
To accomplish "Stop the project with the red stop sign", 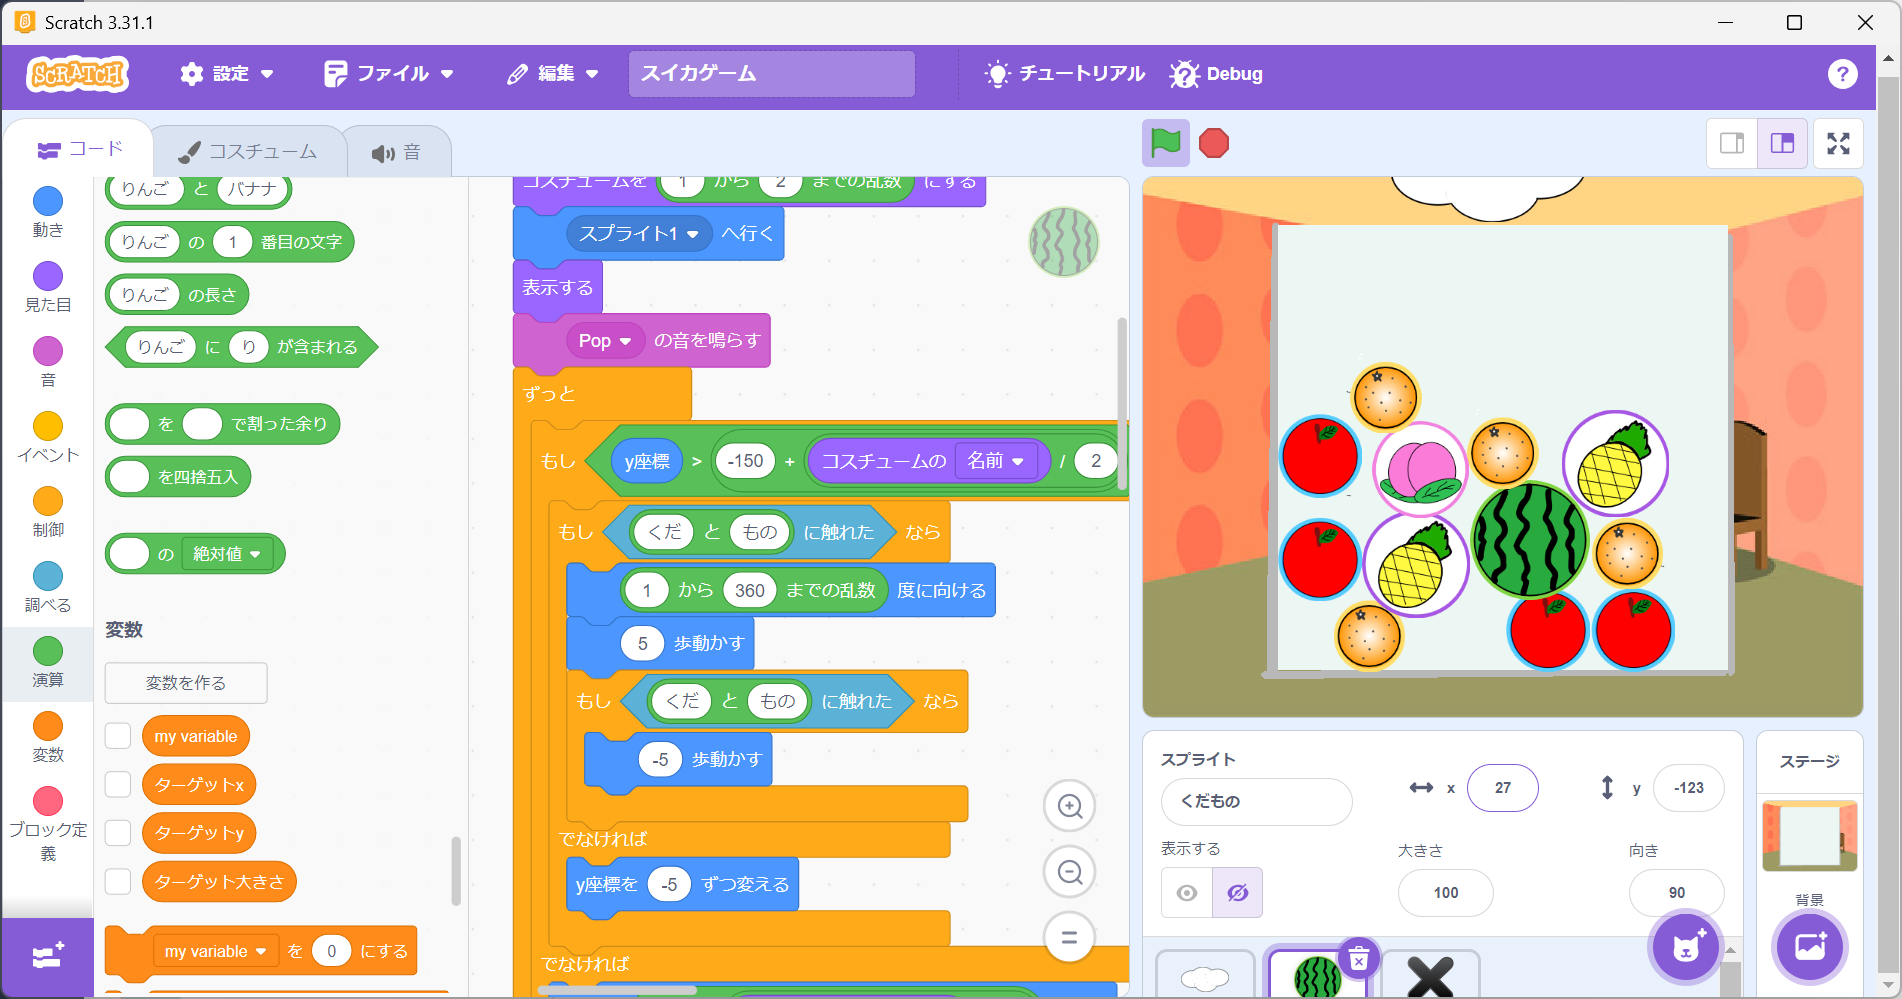I will [x=1213, y=143].
